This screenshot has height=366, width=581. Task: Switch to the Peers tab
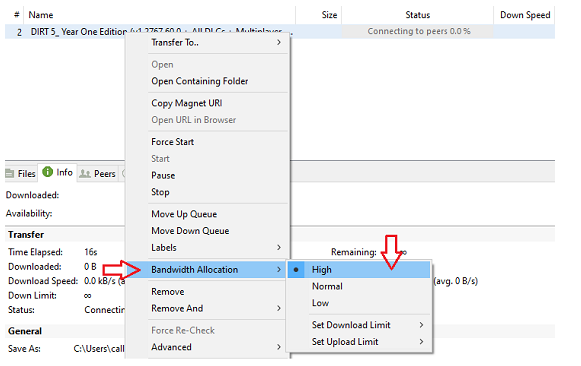98,173
